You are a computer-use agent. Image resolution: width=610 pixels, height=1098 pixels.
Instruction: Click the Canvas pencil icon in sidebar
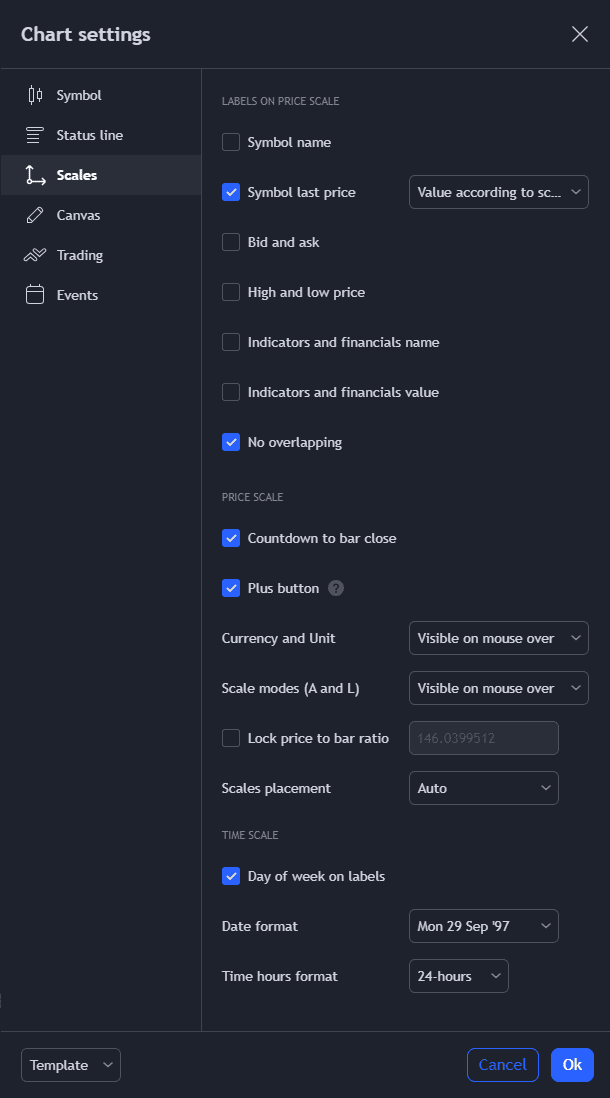(x=35, y=215)
